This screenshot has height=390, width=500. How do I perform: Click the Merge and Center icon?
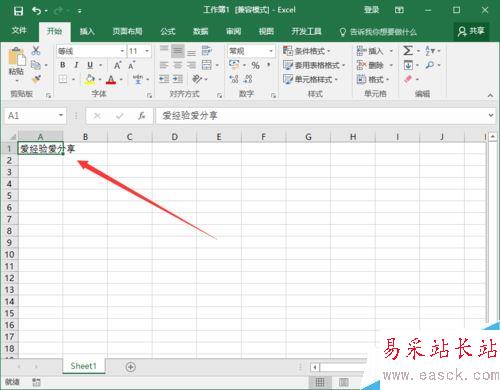pos(207,65)
